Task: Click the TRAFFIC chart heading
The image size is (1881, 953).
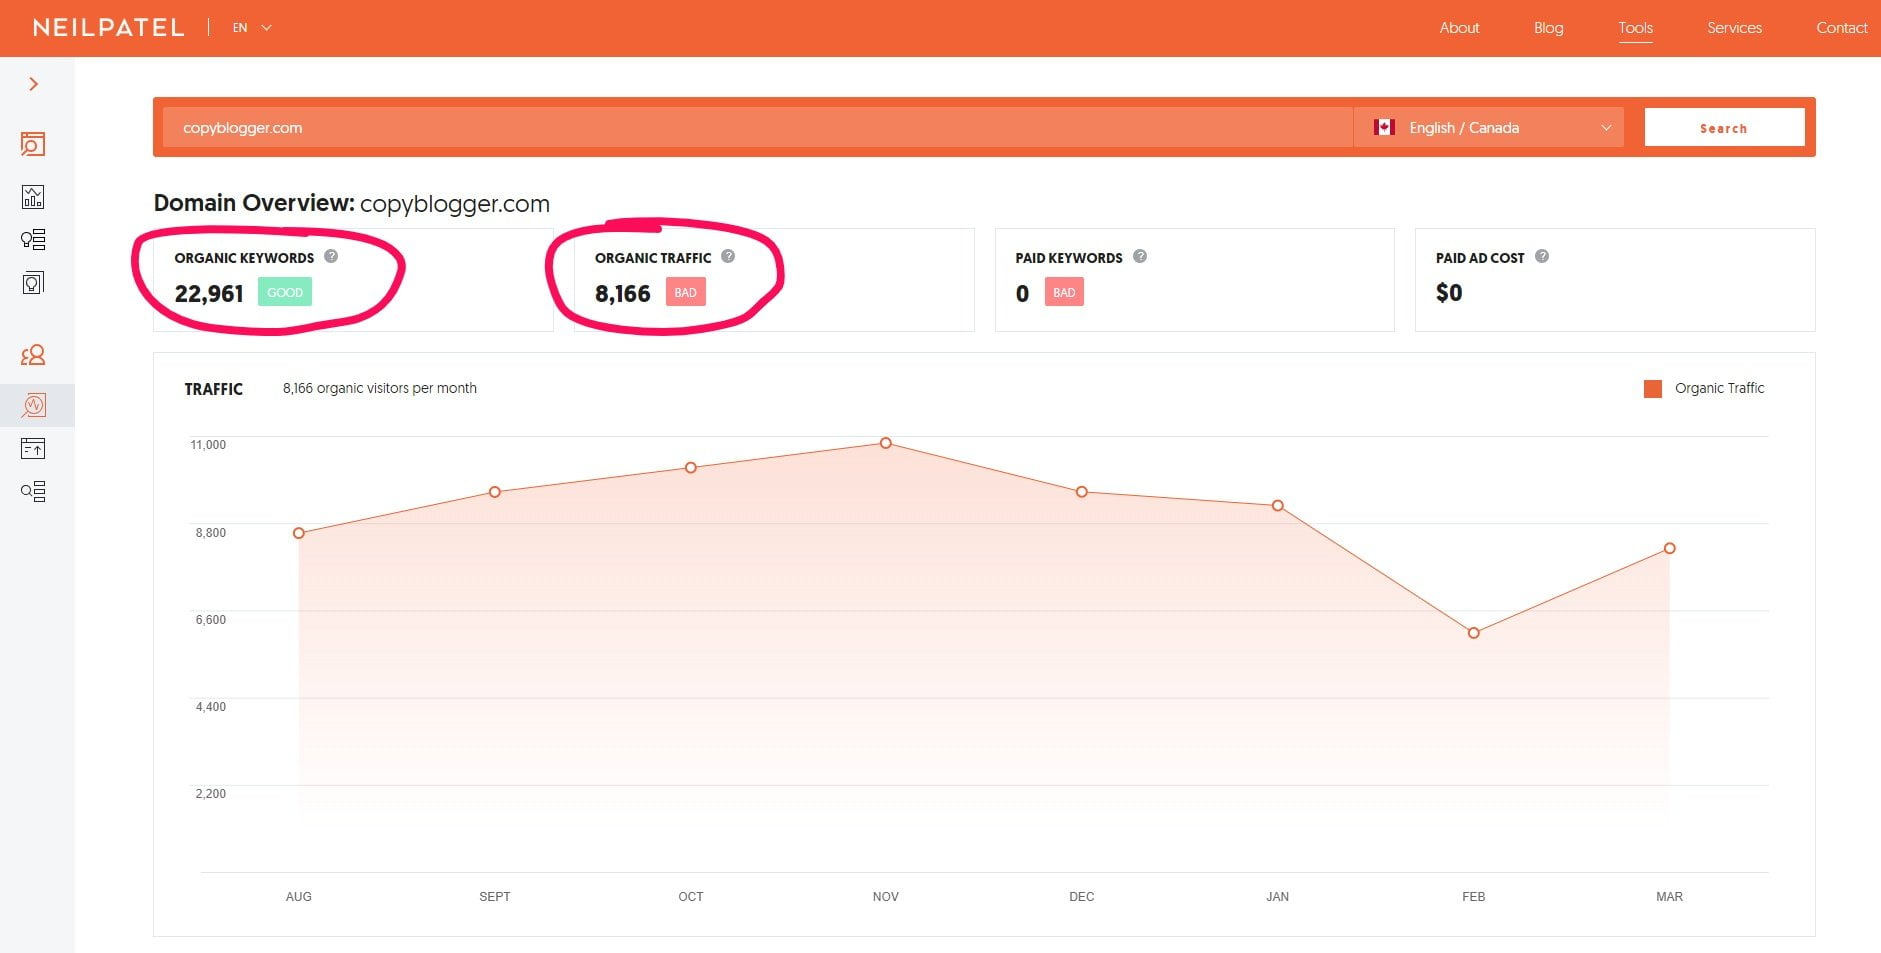Action: click(213, 389)
